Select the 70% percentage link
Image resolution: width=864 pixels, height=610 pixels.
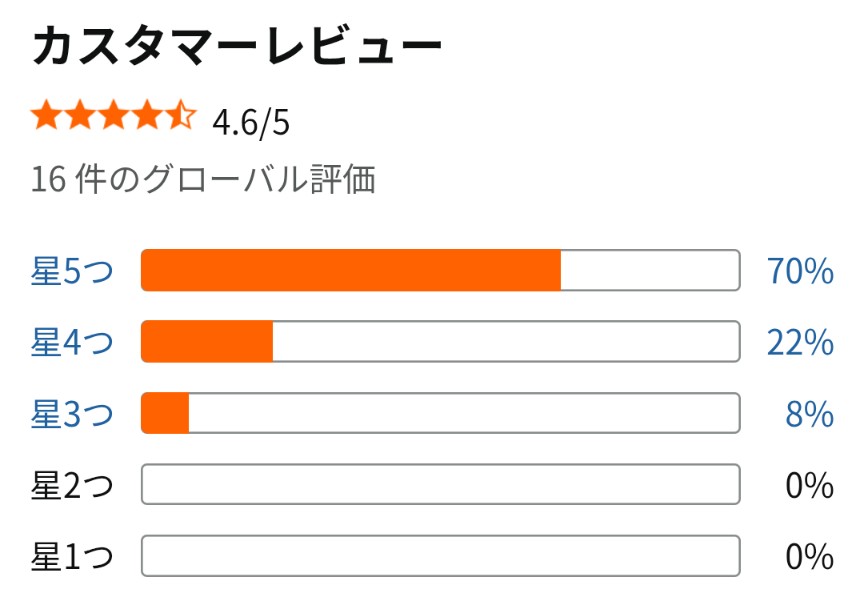(x=800, y=271)
